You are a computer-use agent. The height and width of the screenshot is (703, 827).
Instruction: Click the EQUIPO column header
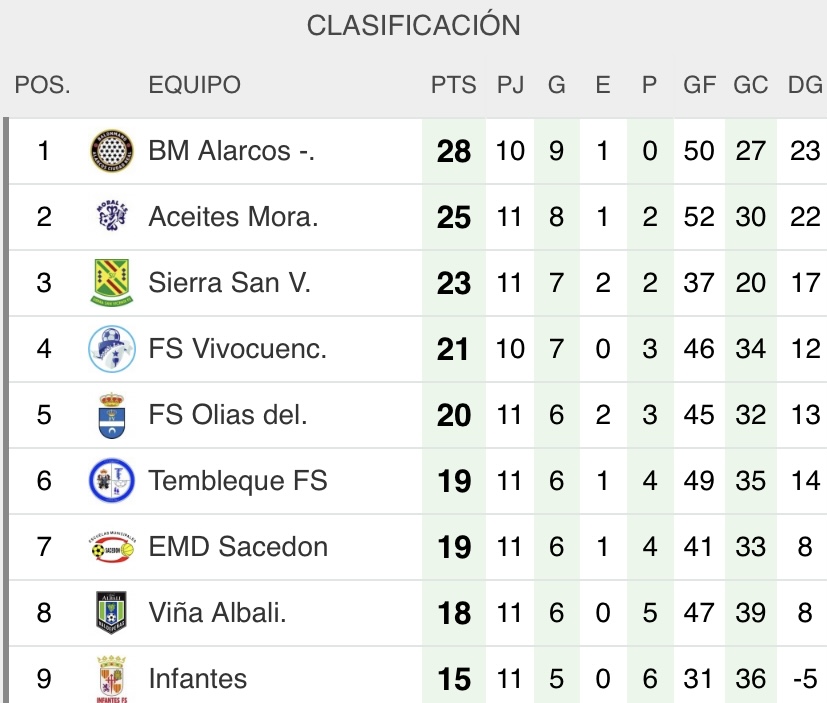[194, 85]
